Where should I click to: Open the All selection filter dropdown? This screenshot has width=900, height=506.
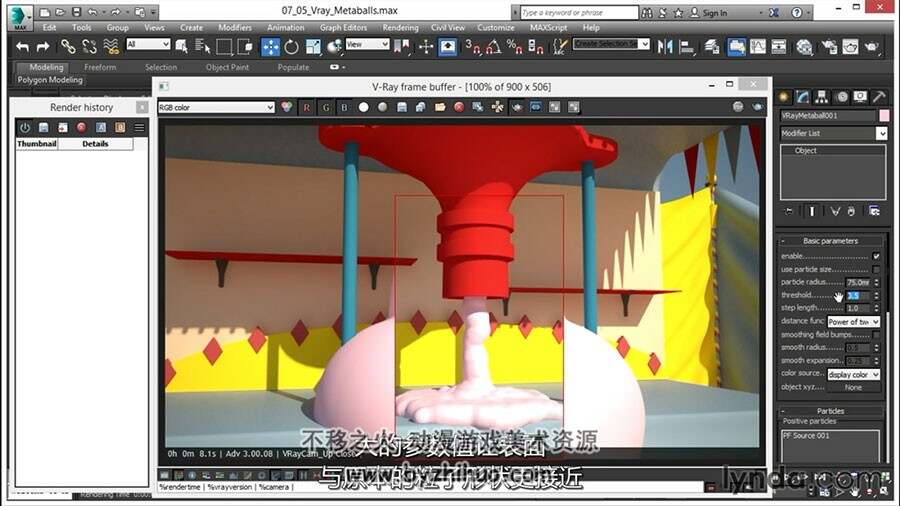pos(148,44)
